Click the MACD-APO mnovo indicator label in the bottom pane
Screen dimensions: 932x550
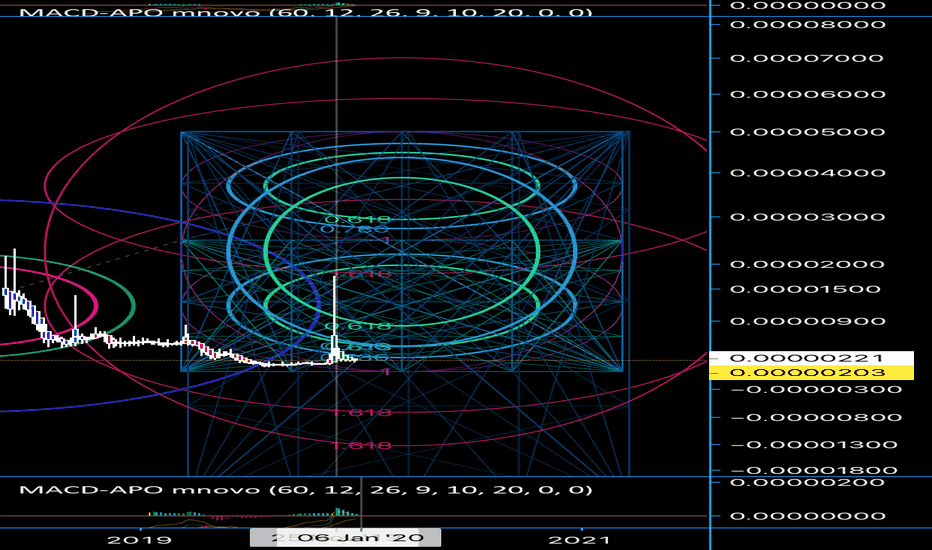[306, 490]
